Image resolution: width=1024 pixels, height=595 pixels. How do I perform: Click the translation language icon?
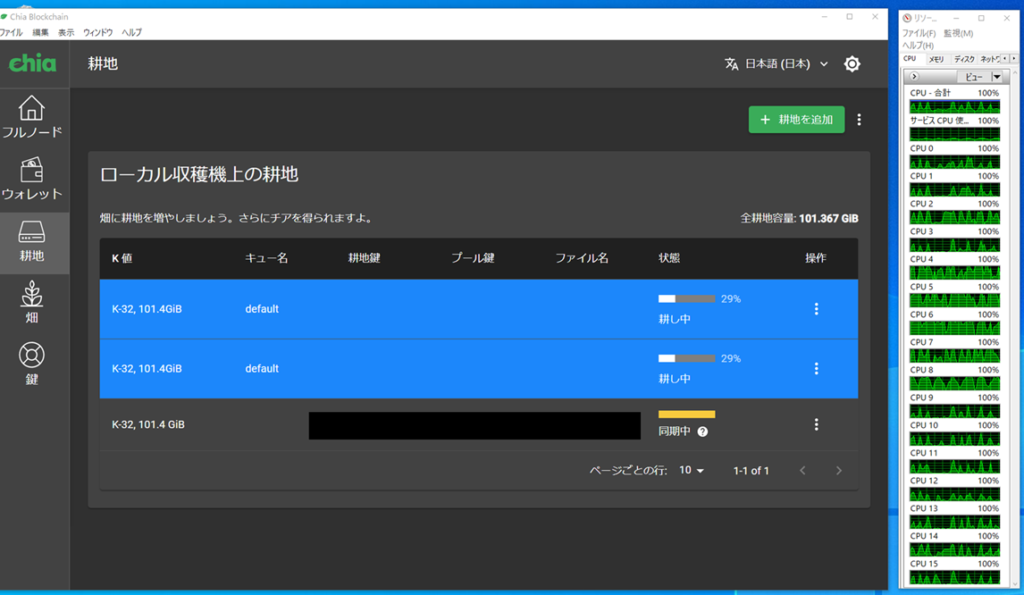point(731,64)
